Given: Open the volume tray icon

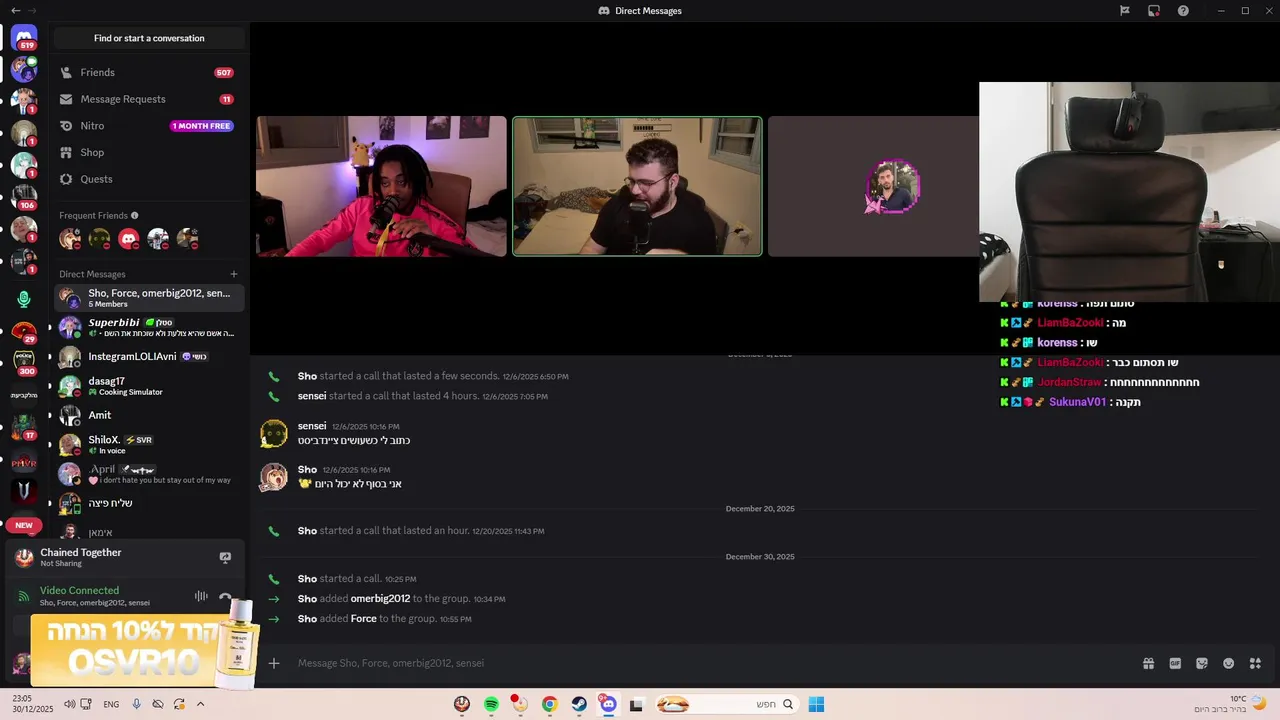Looking at the screenshot, I should click(x=69, y=704).
